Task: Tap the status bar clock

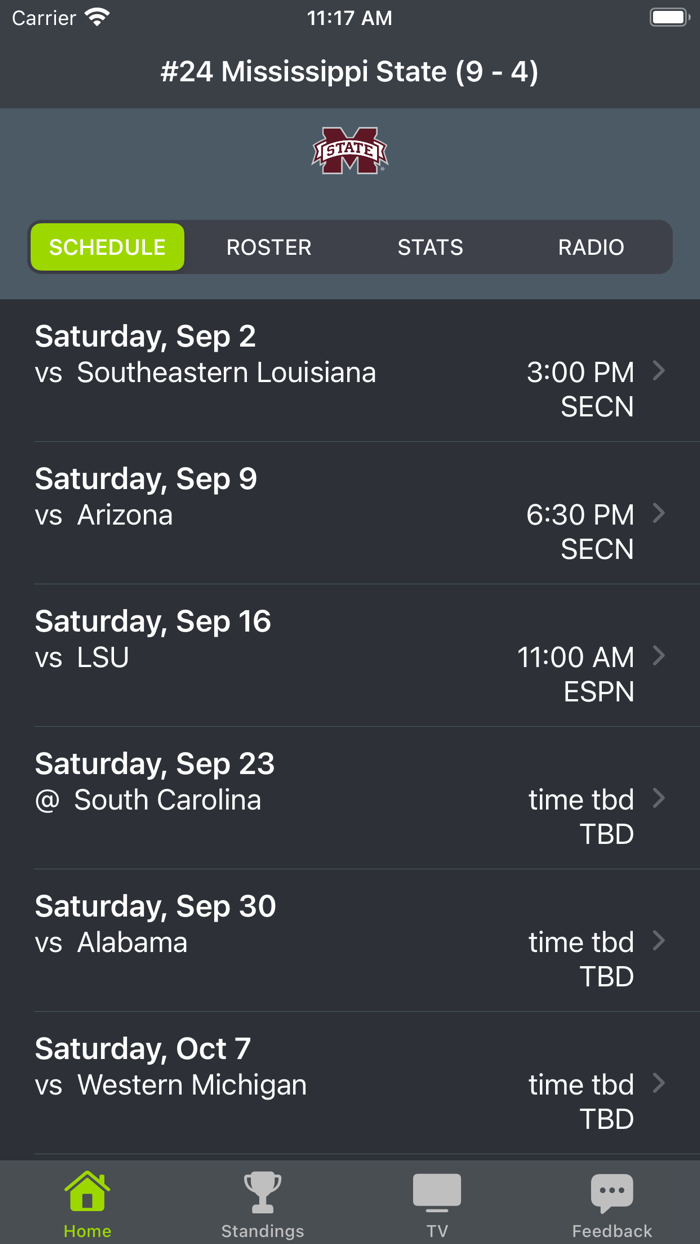Action: tap(350, 16)
